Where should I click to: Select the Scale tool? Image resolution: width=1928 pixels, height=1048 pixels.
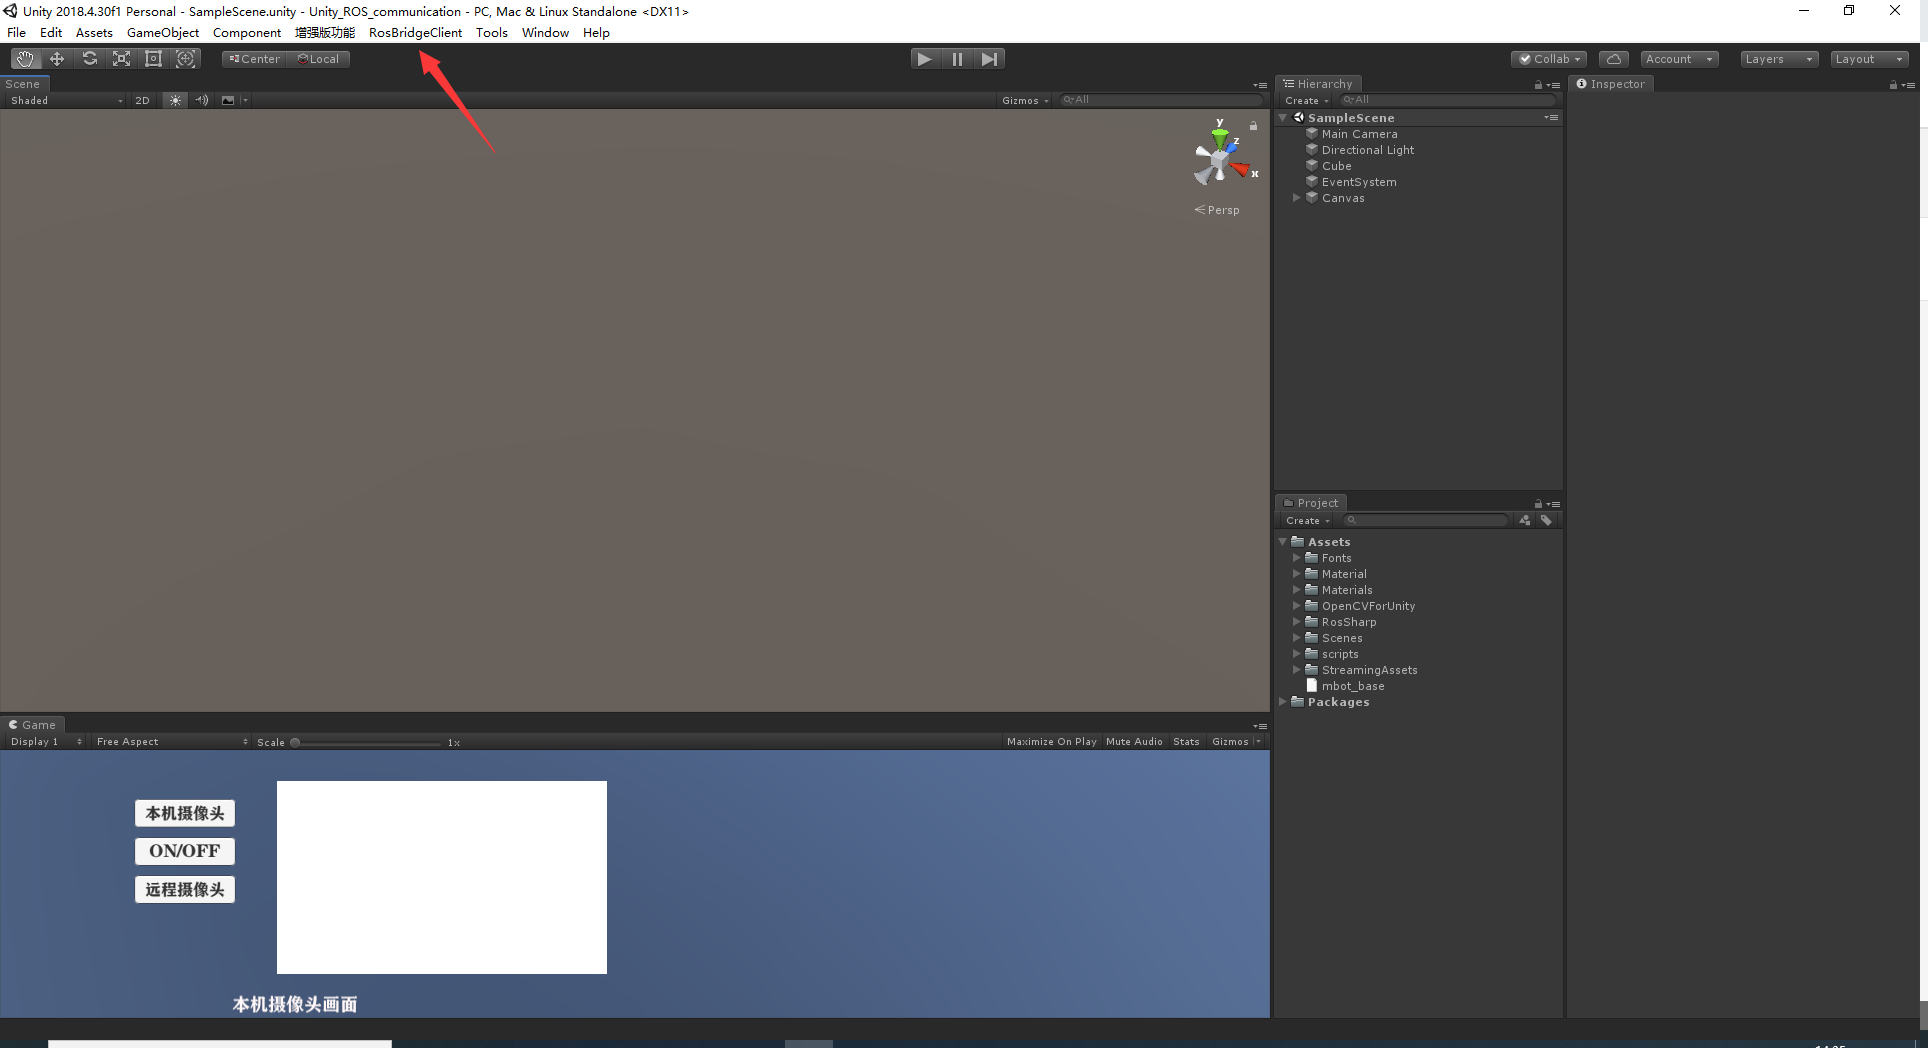[x=121, y=58]
